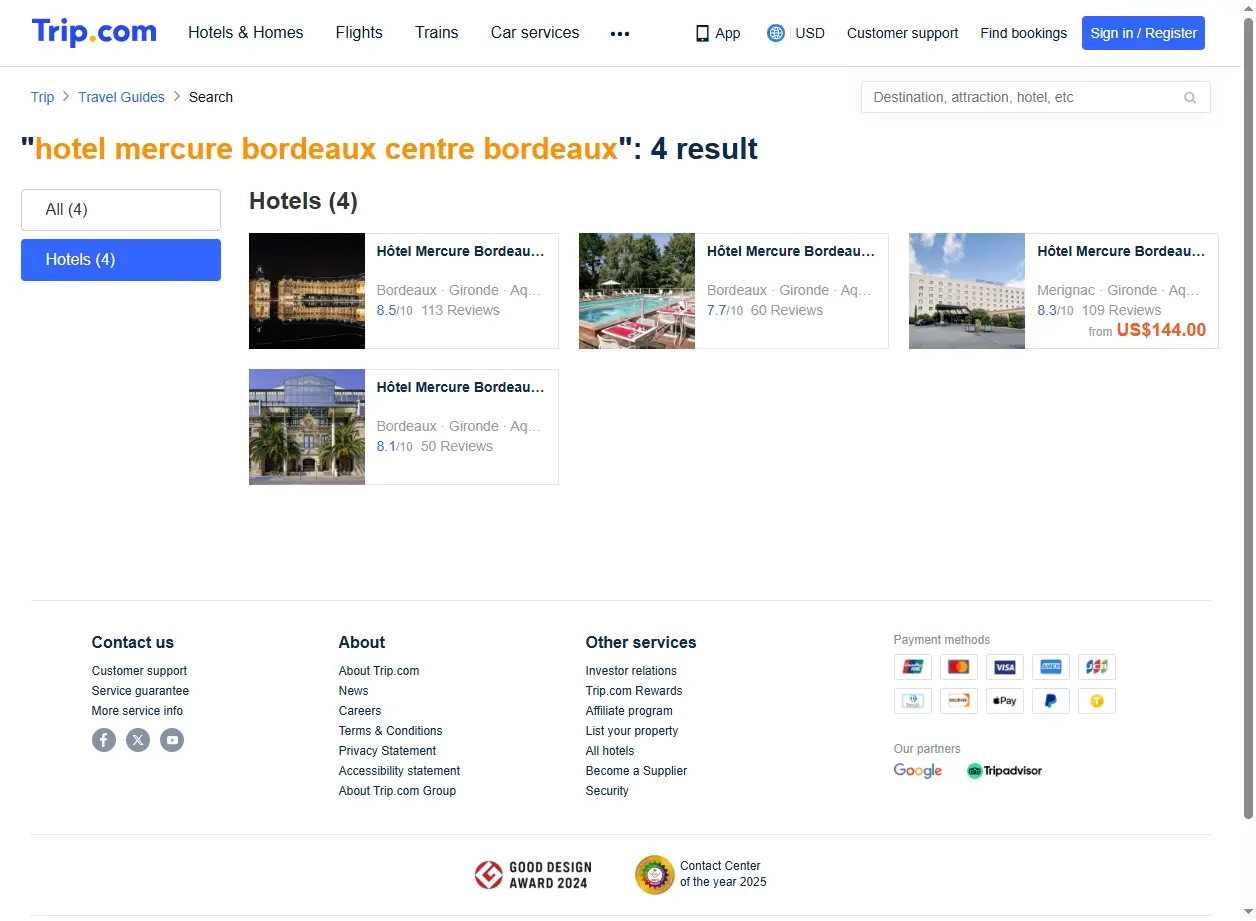The image size is (1256, 921).
Task: Click the Discover payment icon
Action: (959, 701)
